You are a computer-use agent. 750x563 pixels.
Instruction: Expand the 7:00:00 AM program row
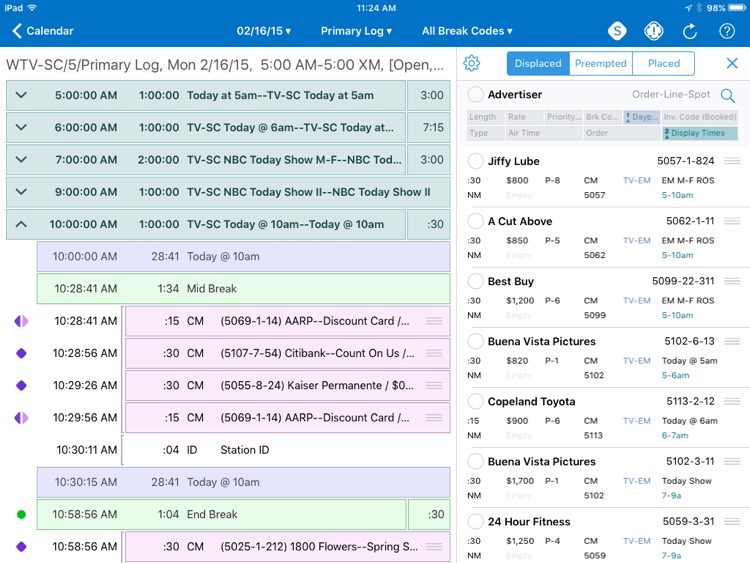click(x=21, y=159)
